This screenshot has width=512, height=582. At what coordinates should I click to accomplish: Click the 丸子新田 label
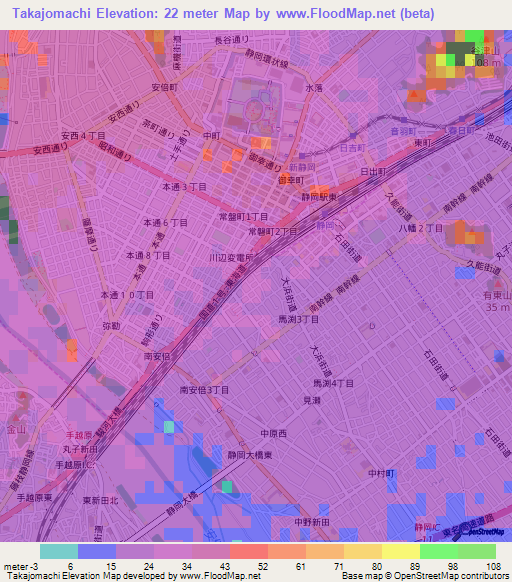(x=80, y=449)
